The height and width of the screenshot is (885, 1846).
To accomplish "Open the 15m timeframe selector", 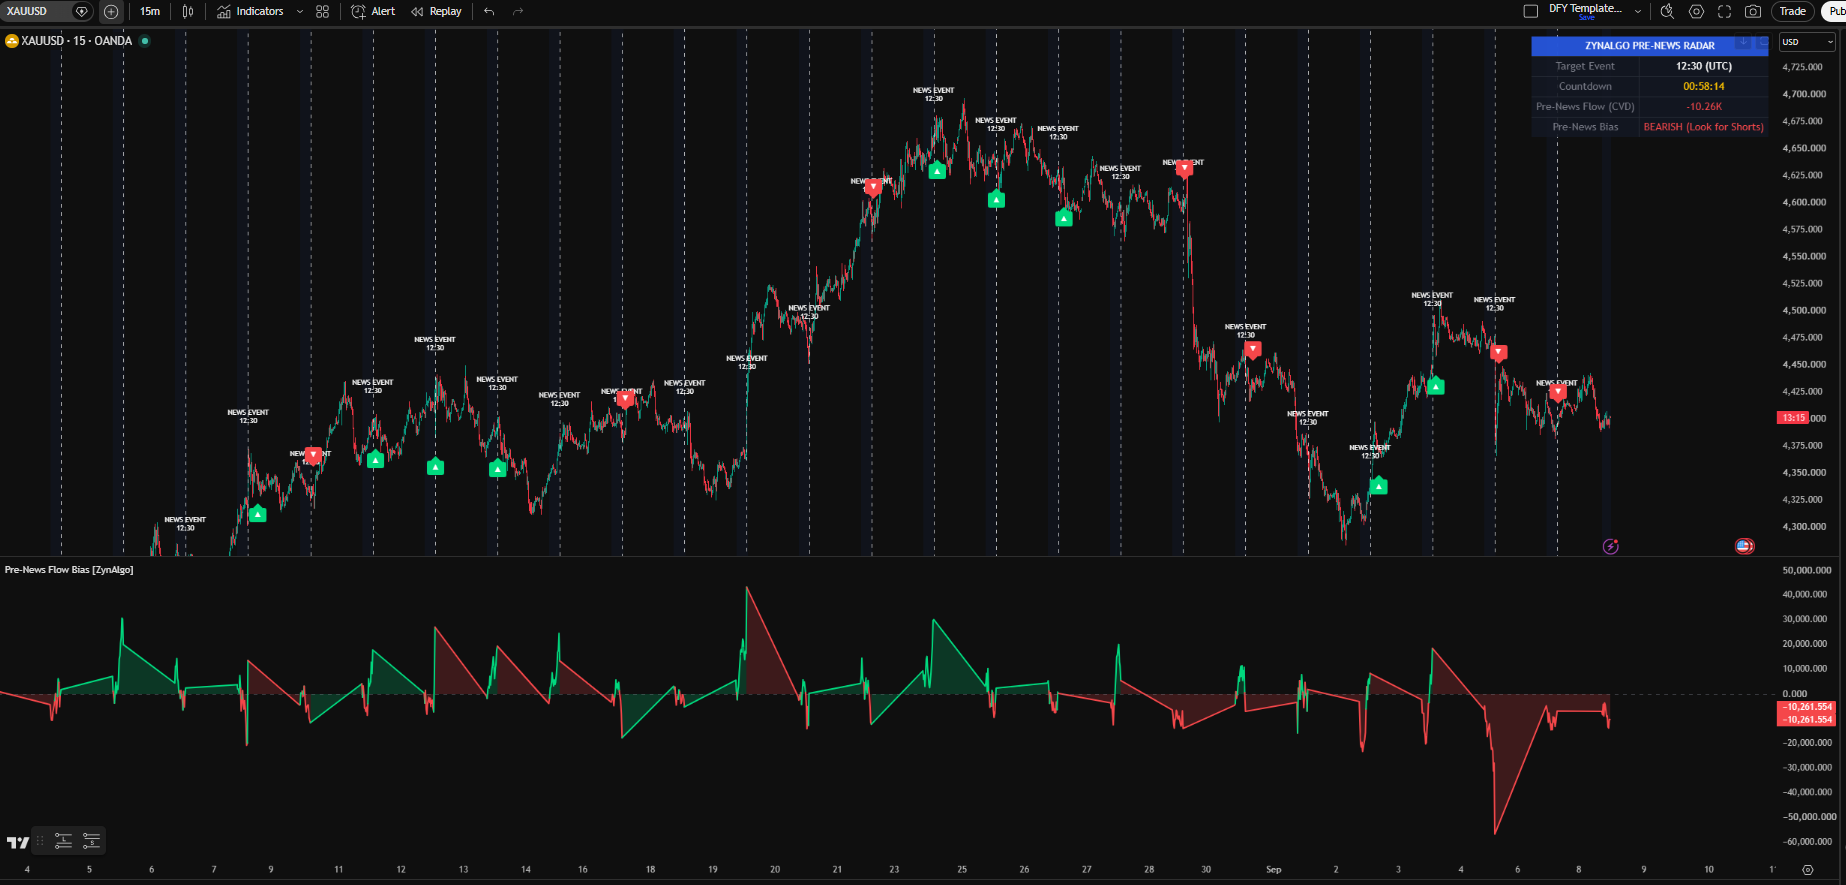I will [150, 11].
